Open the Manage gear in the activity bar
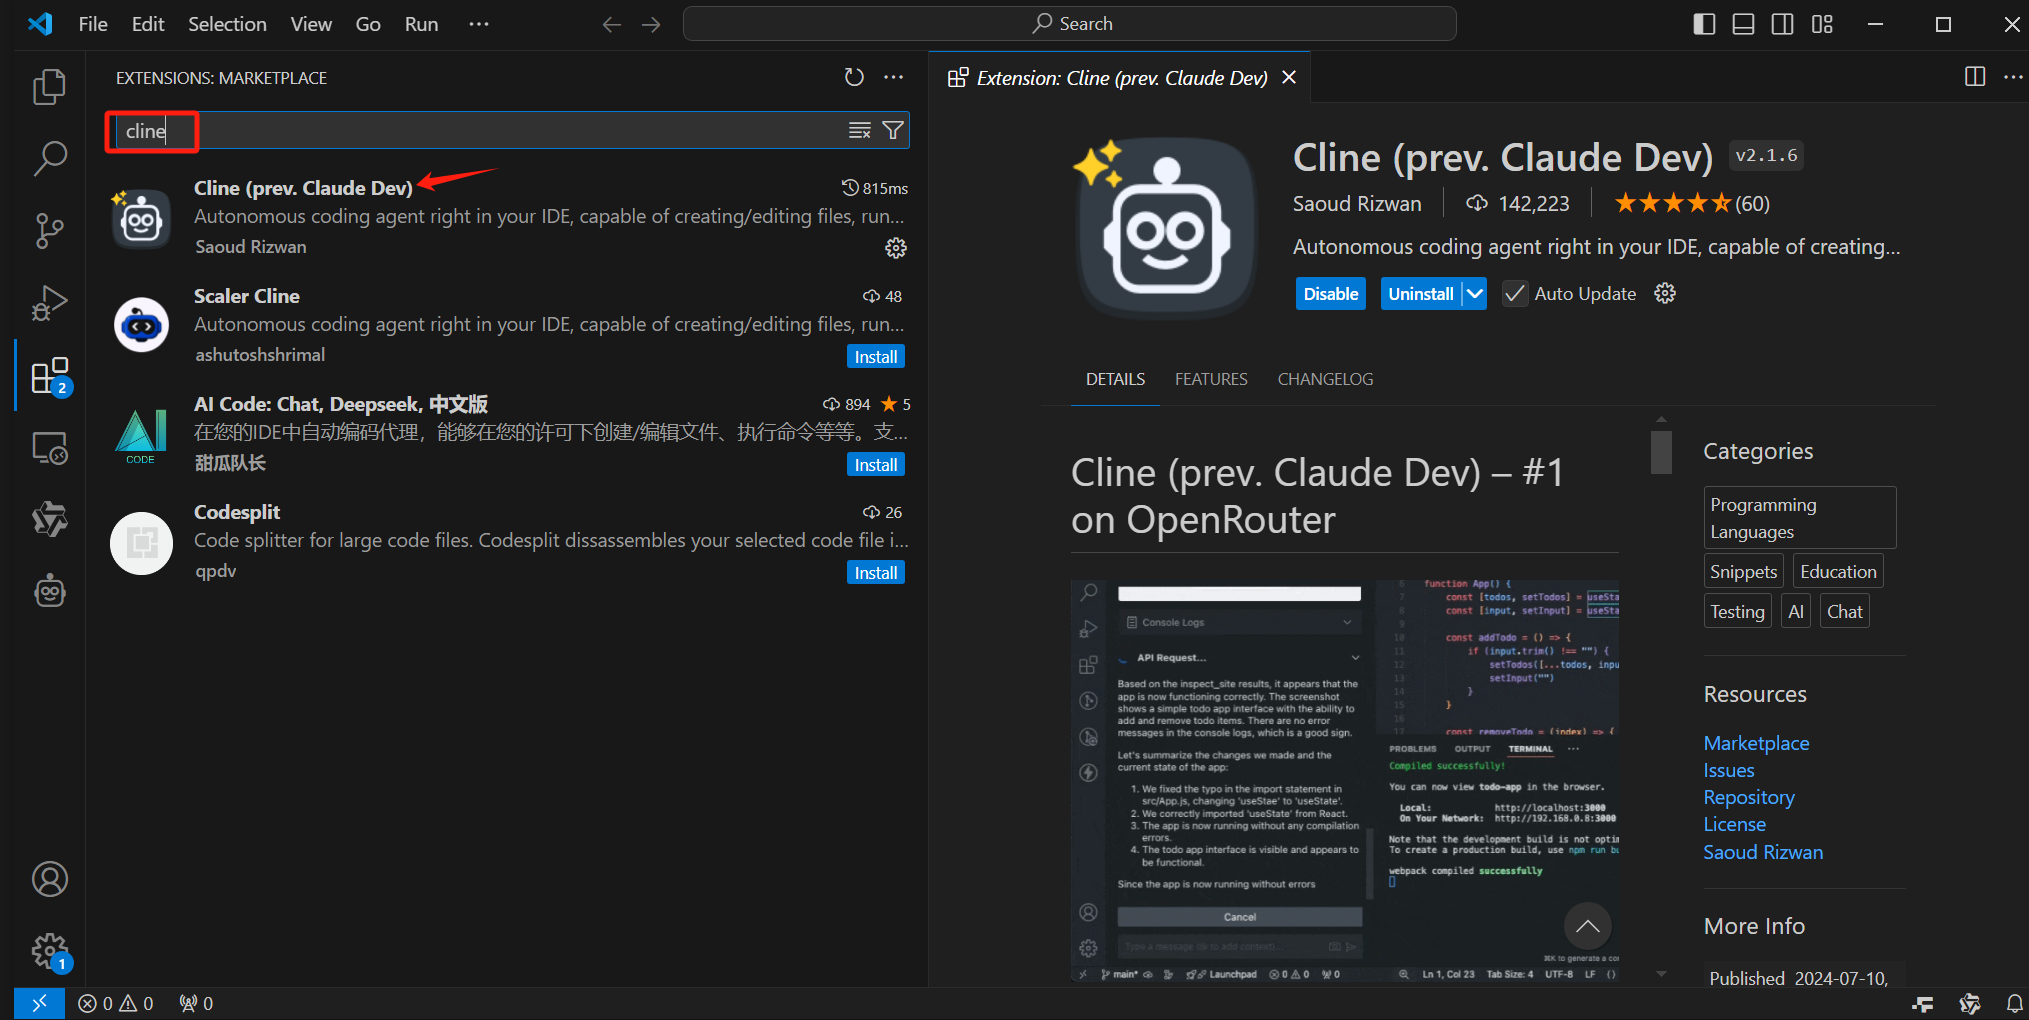 point(50,951)
